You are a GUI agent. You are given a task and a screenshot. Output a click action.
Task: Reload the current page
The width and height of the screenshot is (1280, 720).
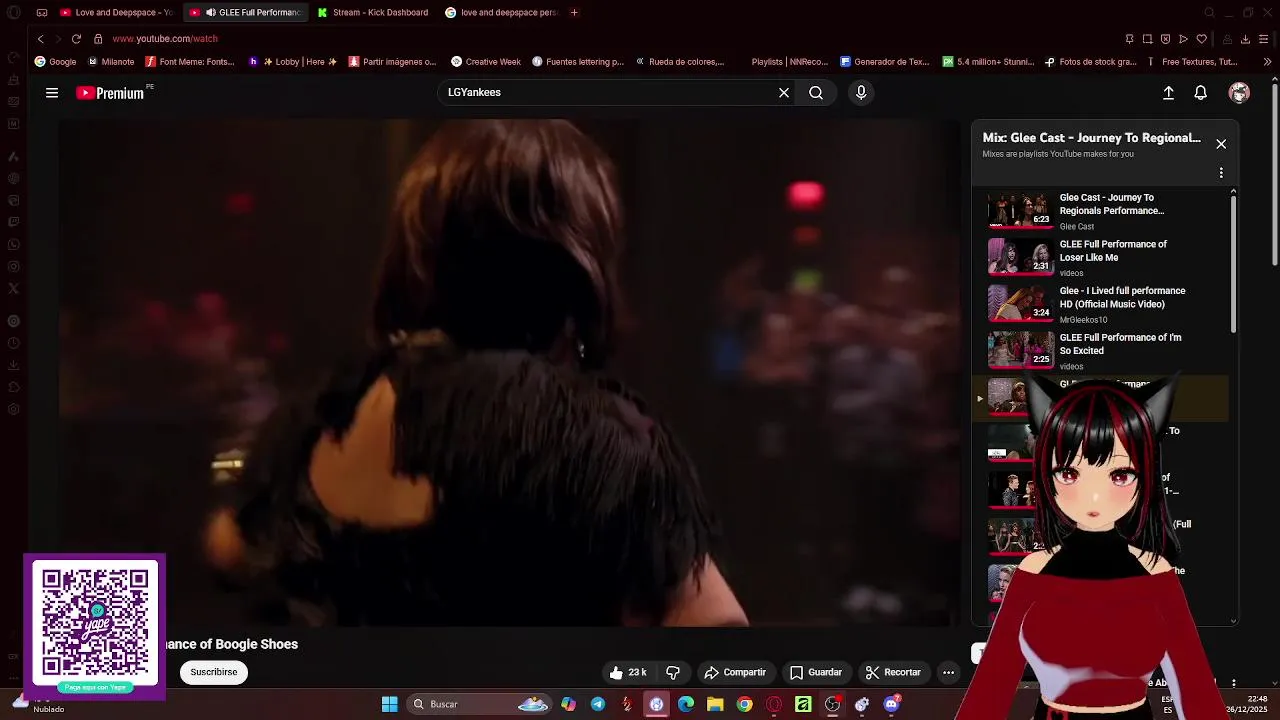coord(76,39)
